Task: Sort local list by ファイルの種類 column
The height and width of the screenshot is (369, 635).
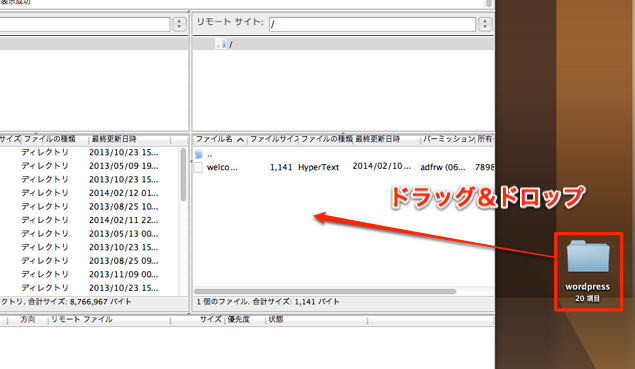Action: pos(55,139)
